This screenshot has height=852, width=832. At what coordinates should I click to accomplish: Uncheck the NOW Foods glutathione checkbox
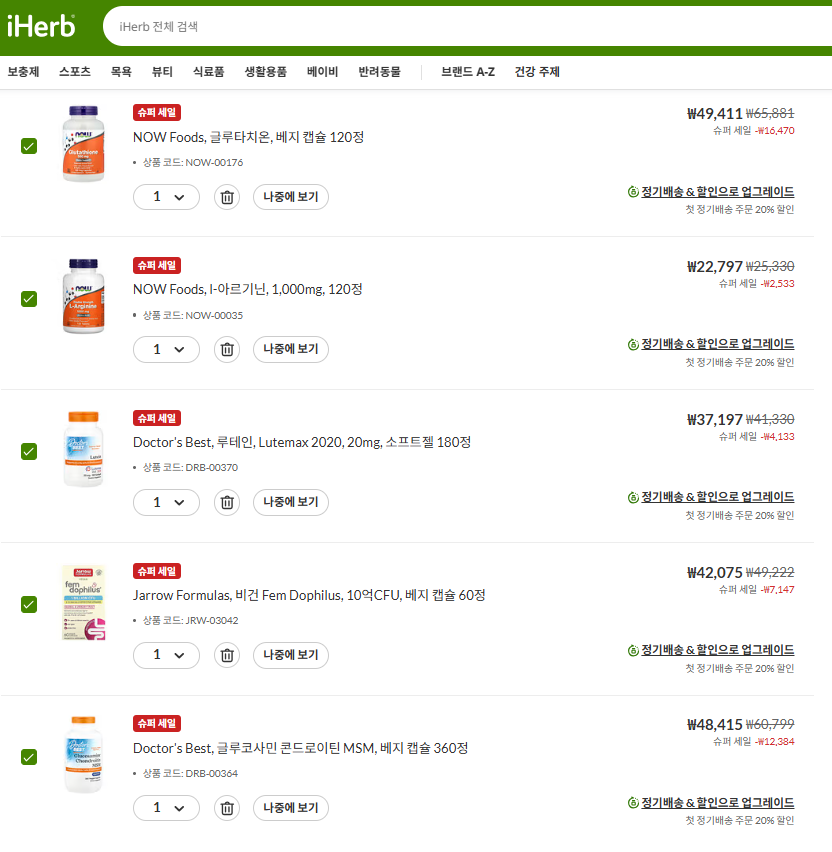pos(29,146)
